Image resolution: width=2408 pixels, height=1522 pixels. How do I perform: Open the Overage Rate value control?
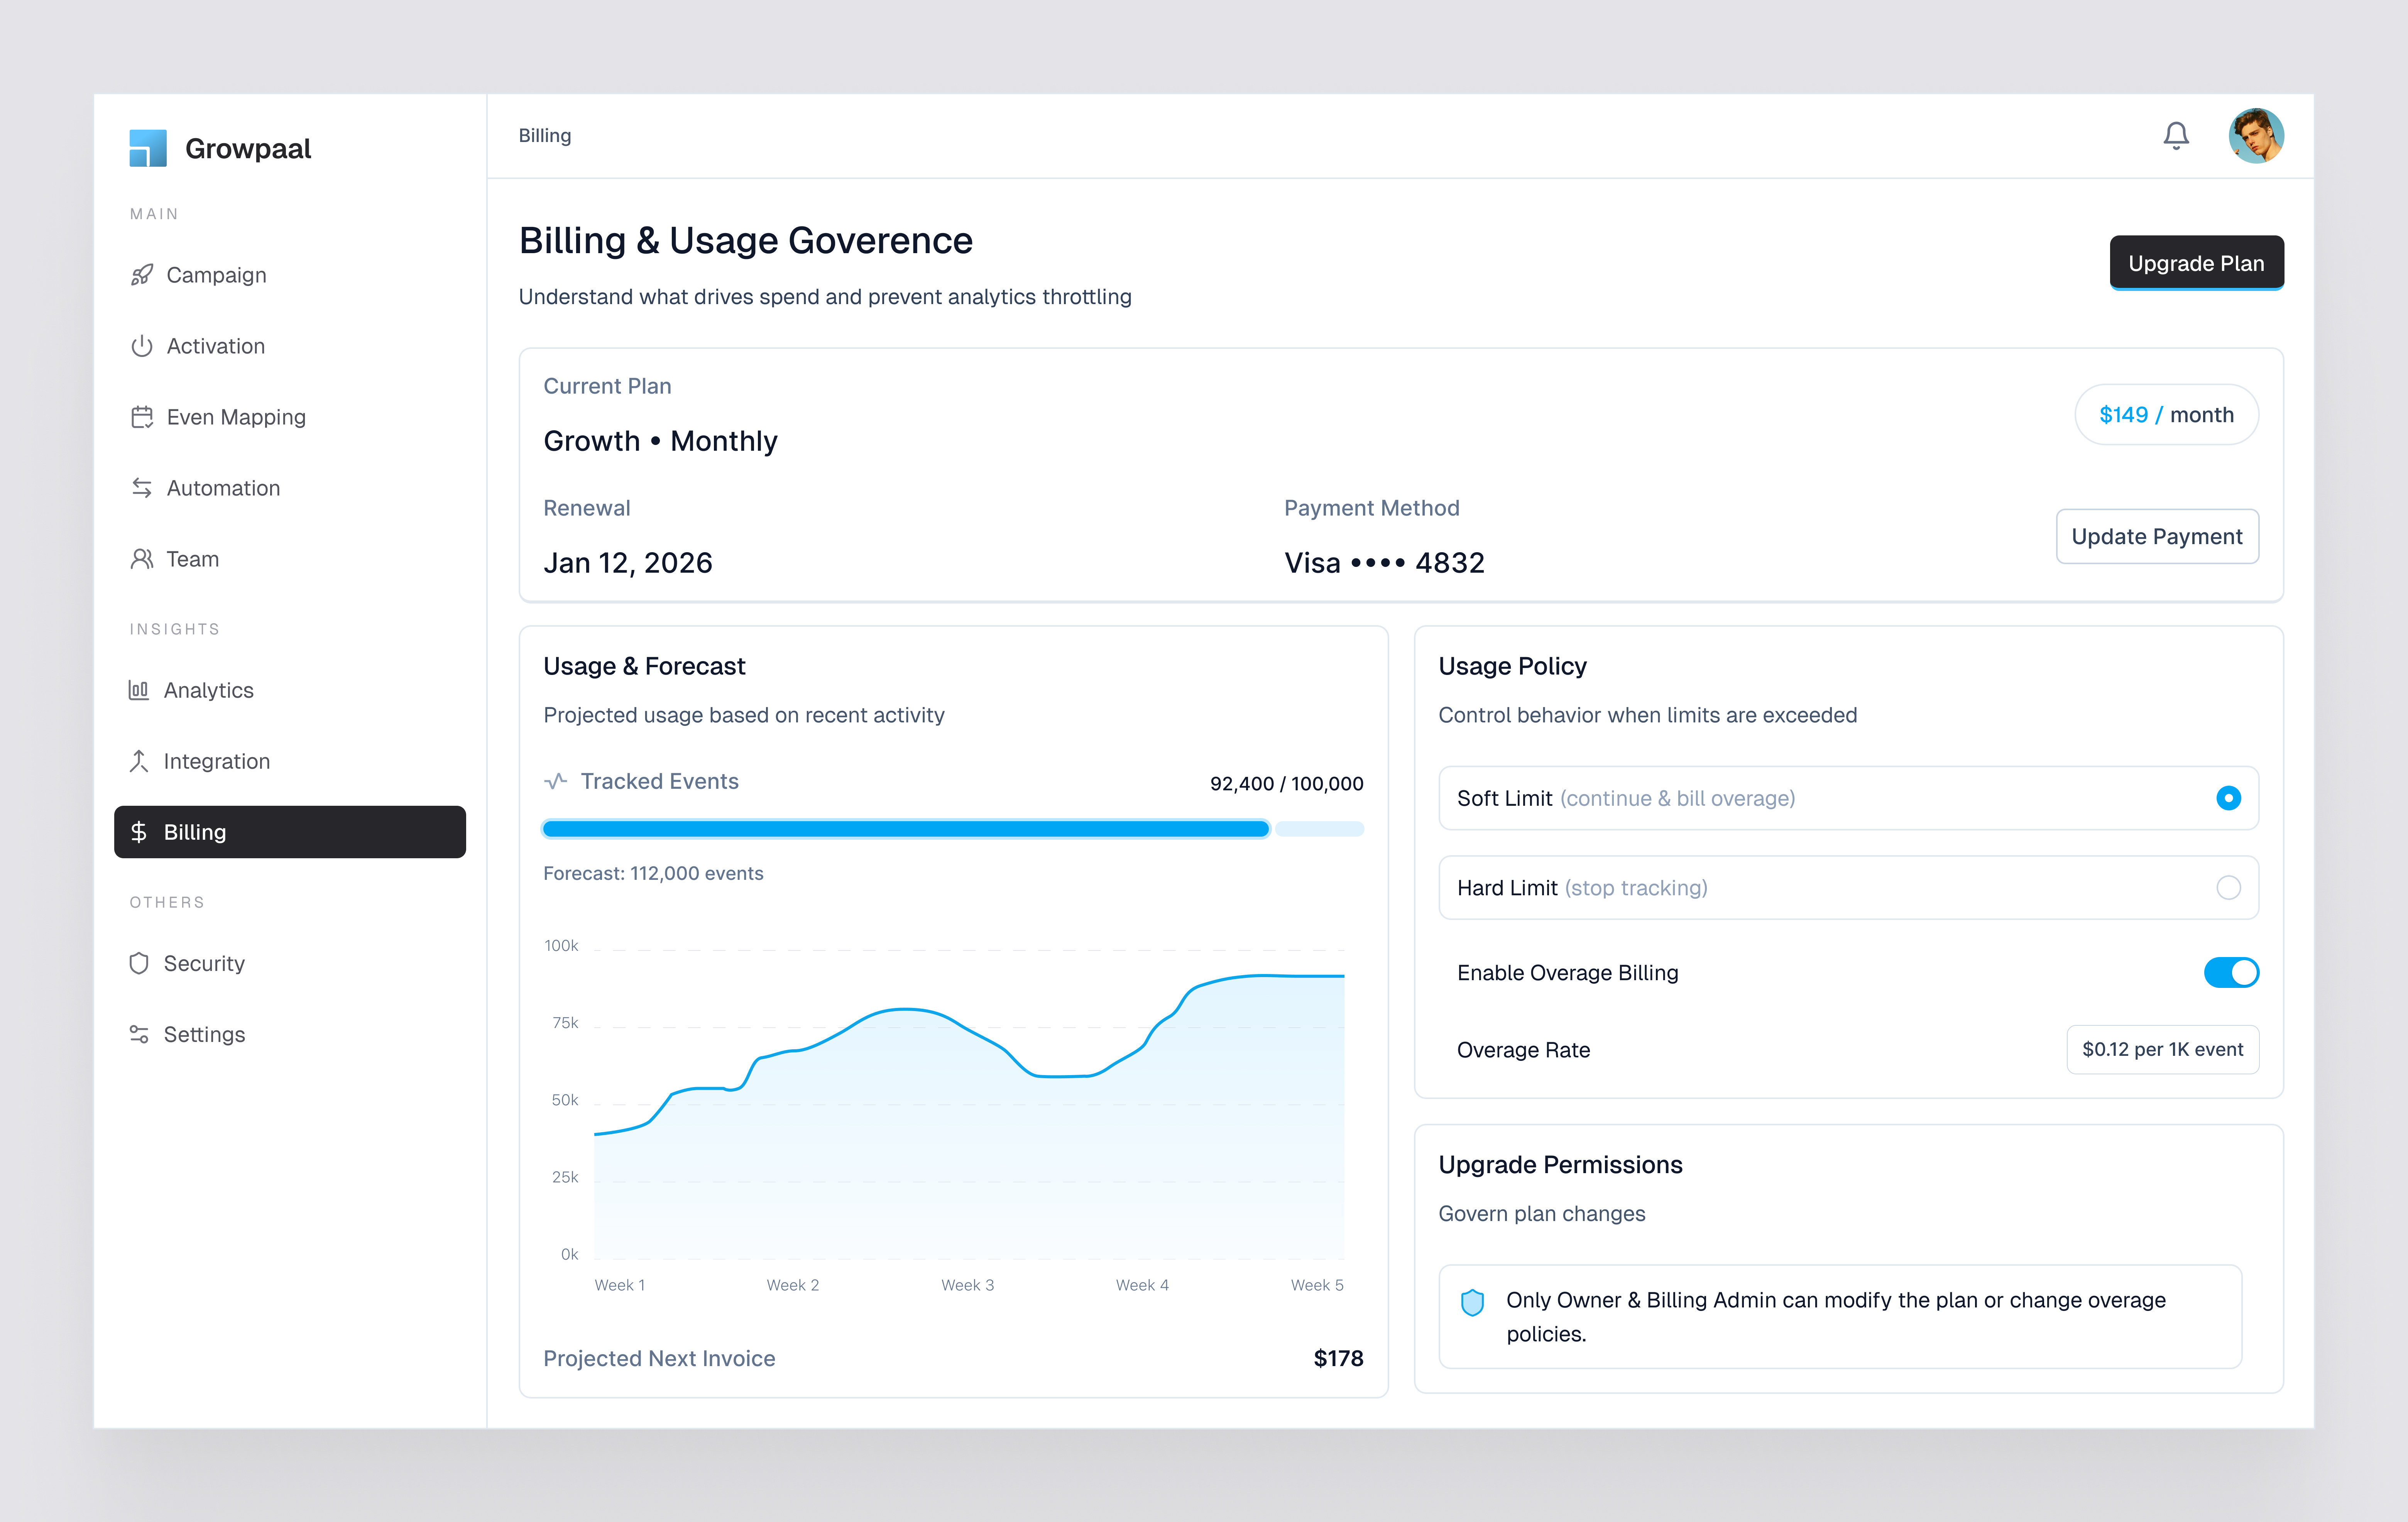pyautogui.click(x=2163, y=1049)
